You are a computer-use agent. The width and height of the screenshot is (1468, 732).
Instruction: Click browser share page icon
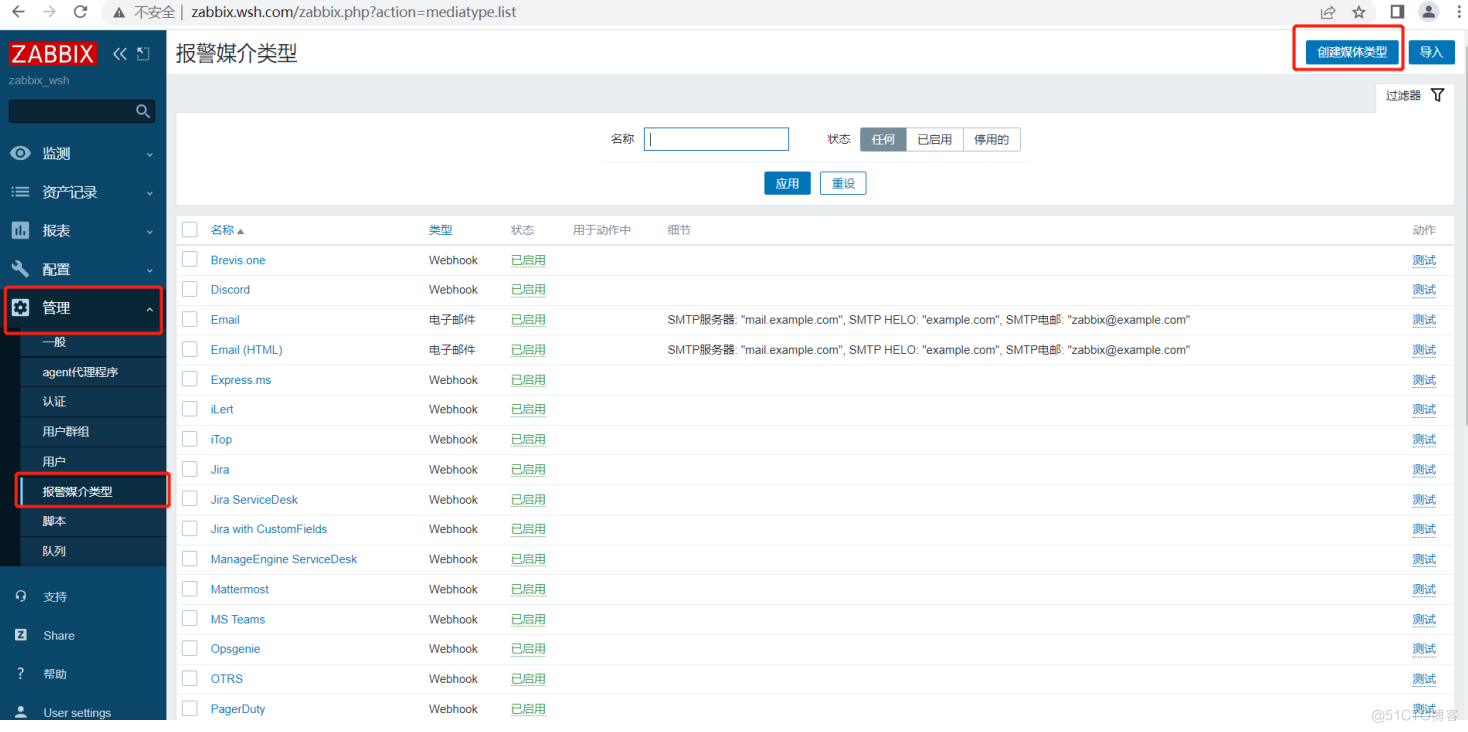(1328, 13)
